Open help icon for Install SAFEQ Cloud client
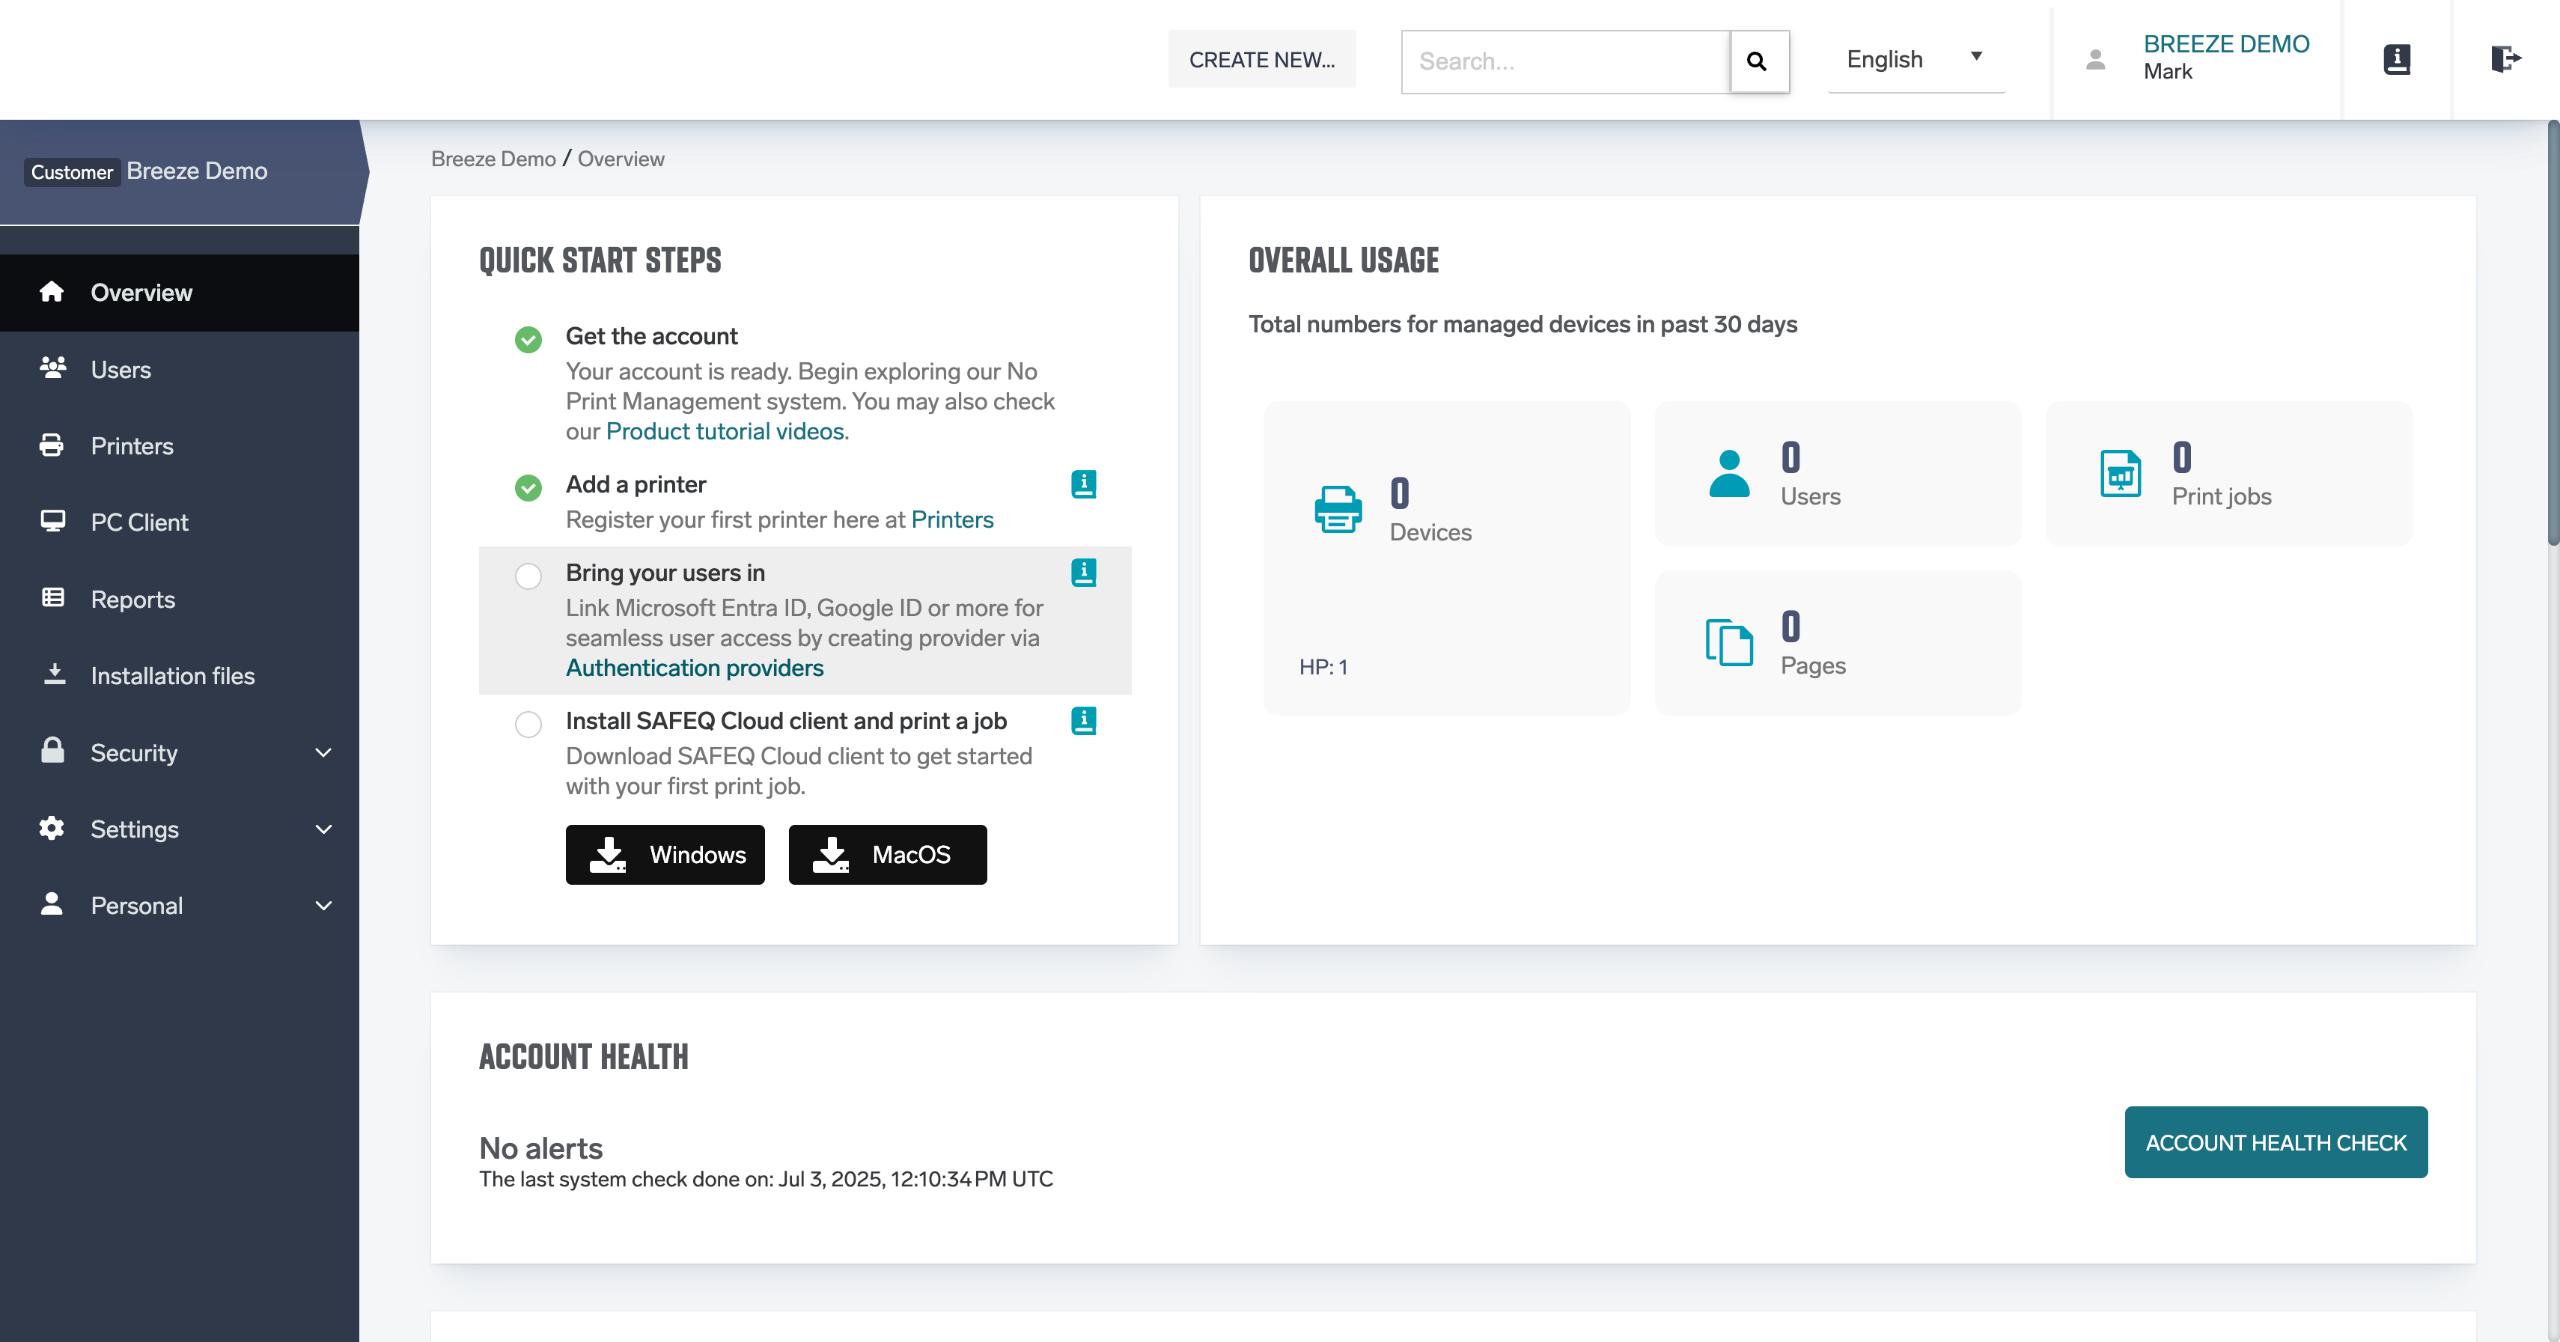Image resolution: width=2560 pixels, height=1342 pixels. coord(1083,720)
